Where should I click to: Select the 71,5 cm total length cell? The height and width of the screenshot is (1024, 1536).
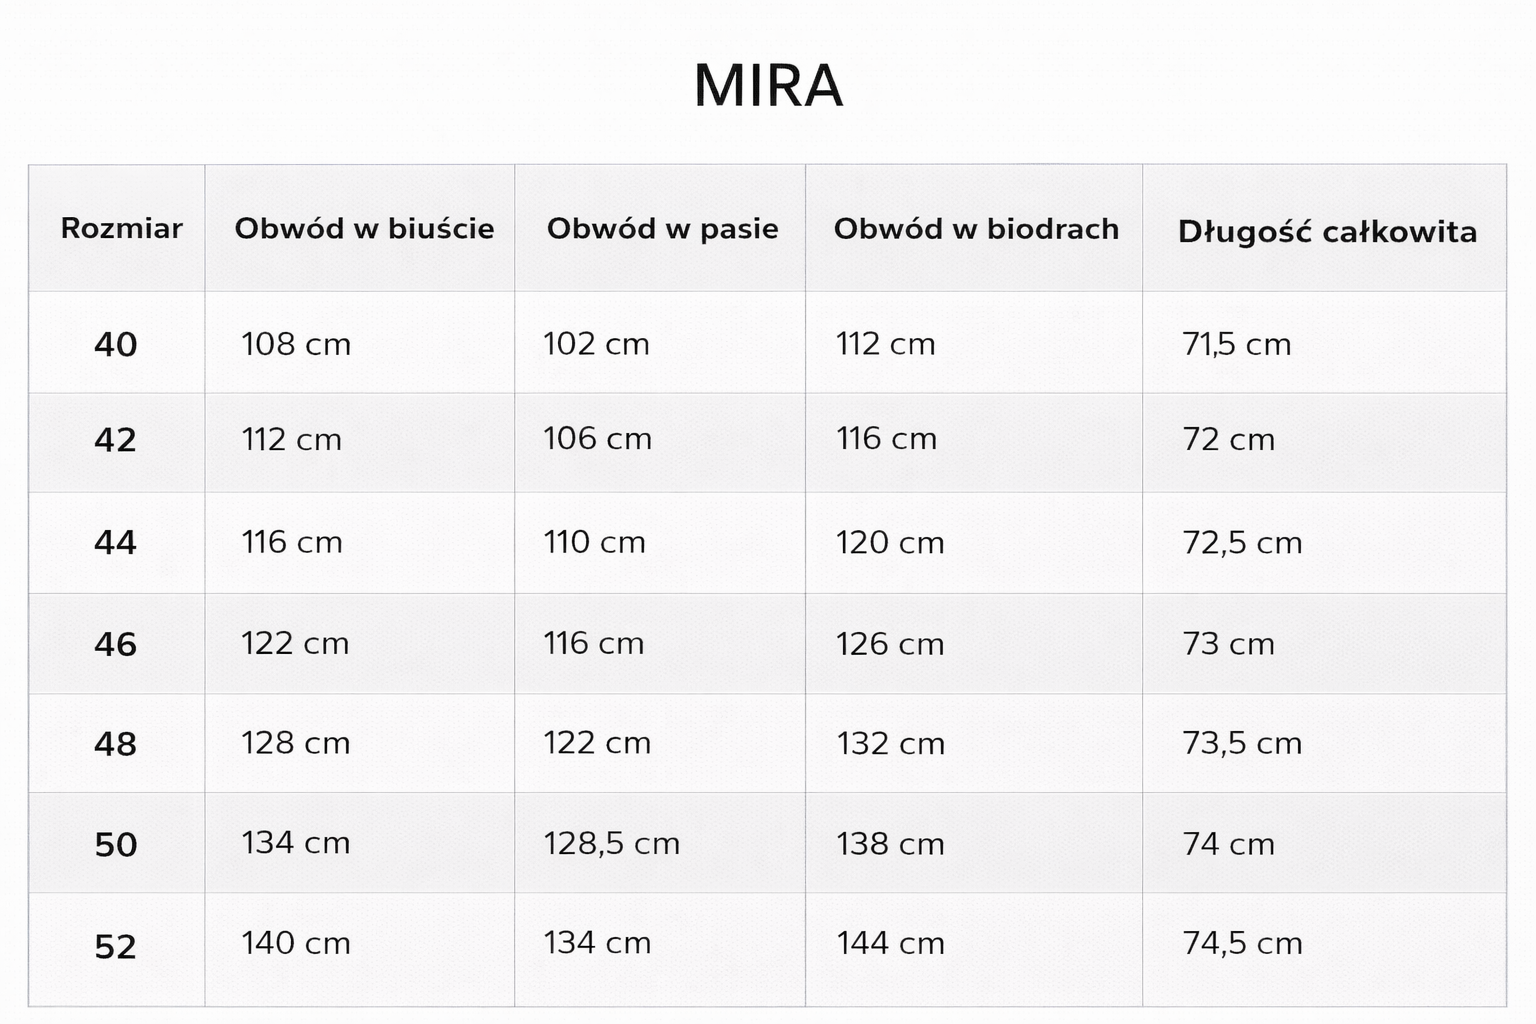pyautogui.click(x=1236, y=345)
